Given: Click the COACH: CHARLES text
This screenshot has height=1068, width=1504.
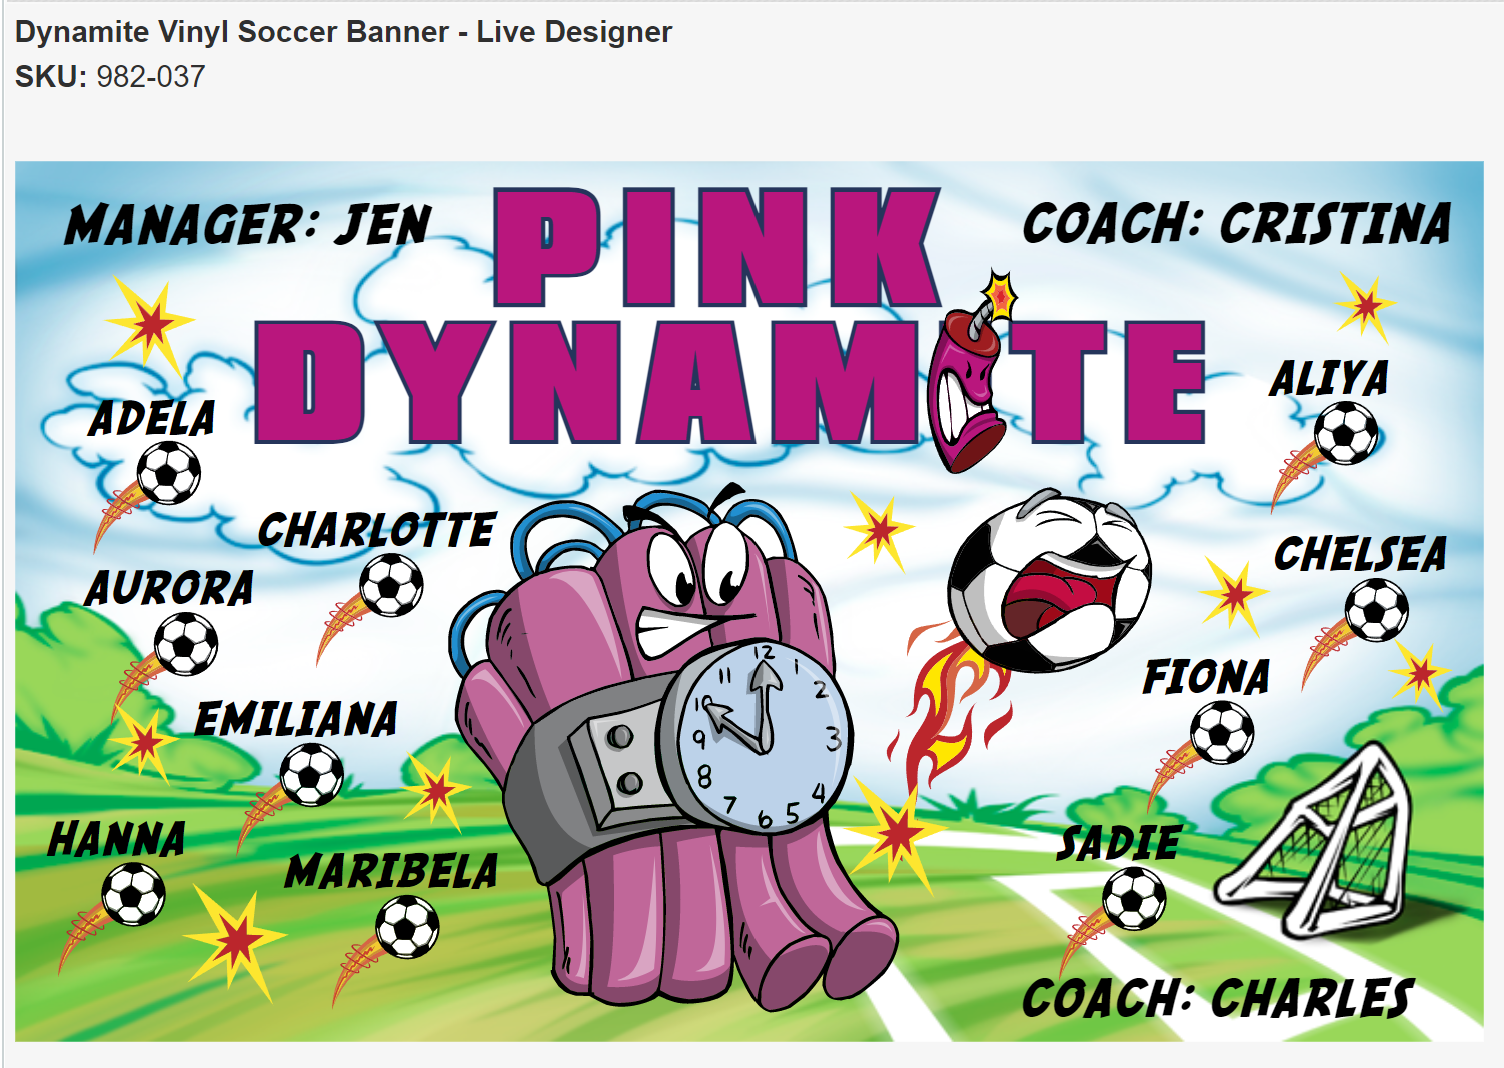Looking at the screenshot, I should tap(1218, 998).
